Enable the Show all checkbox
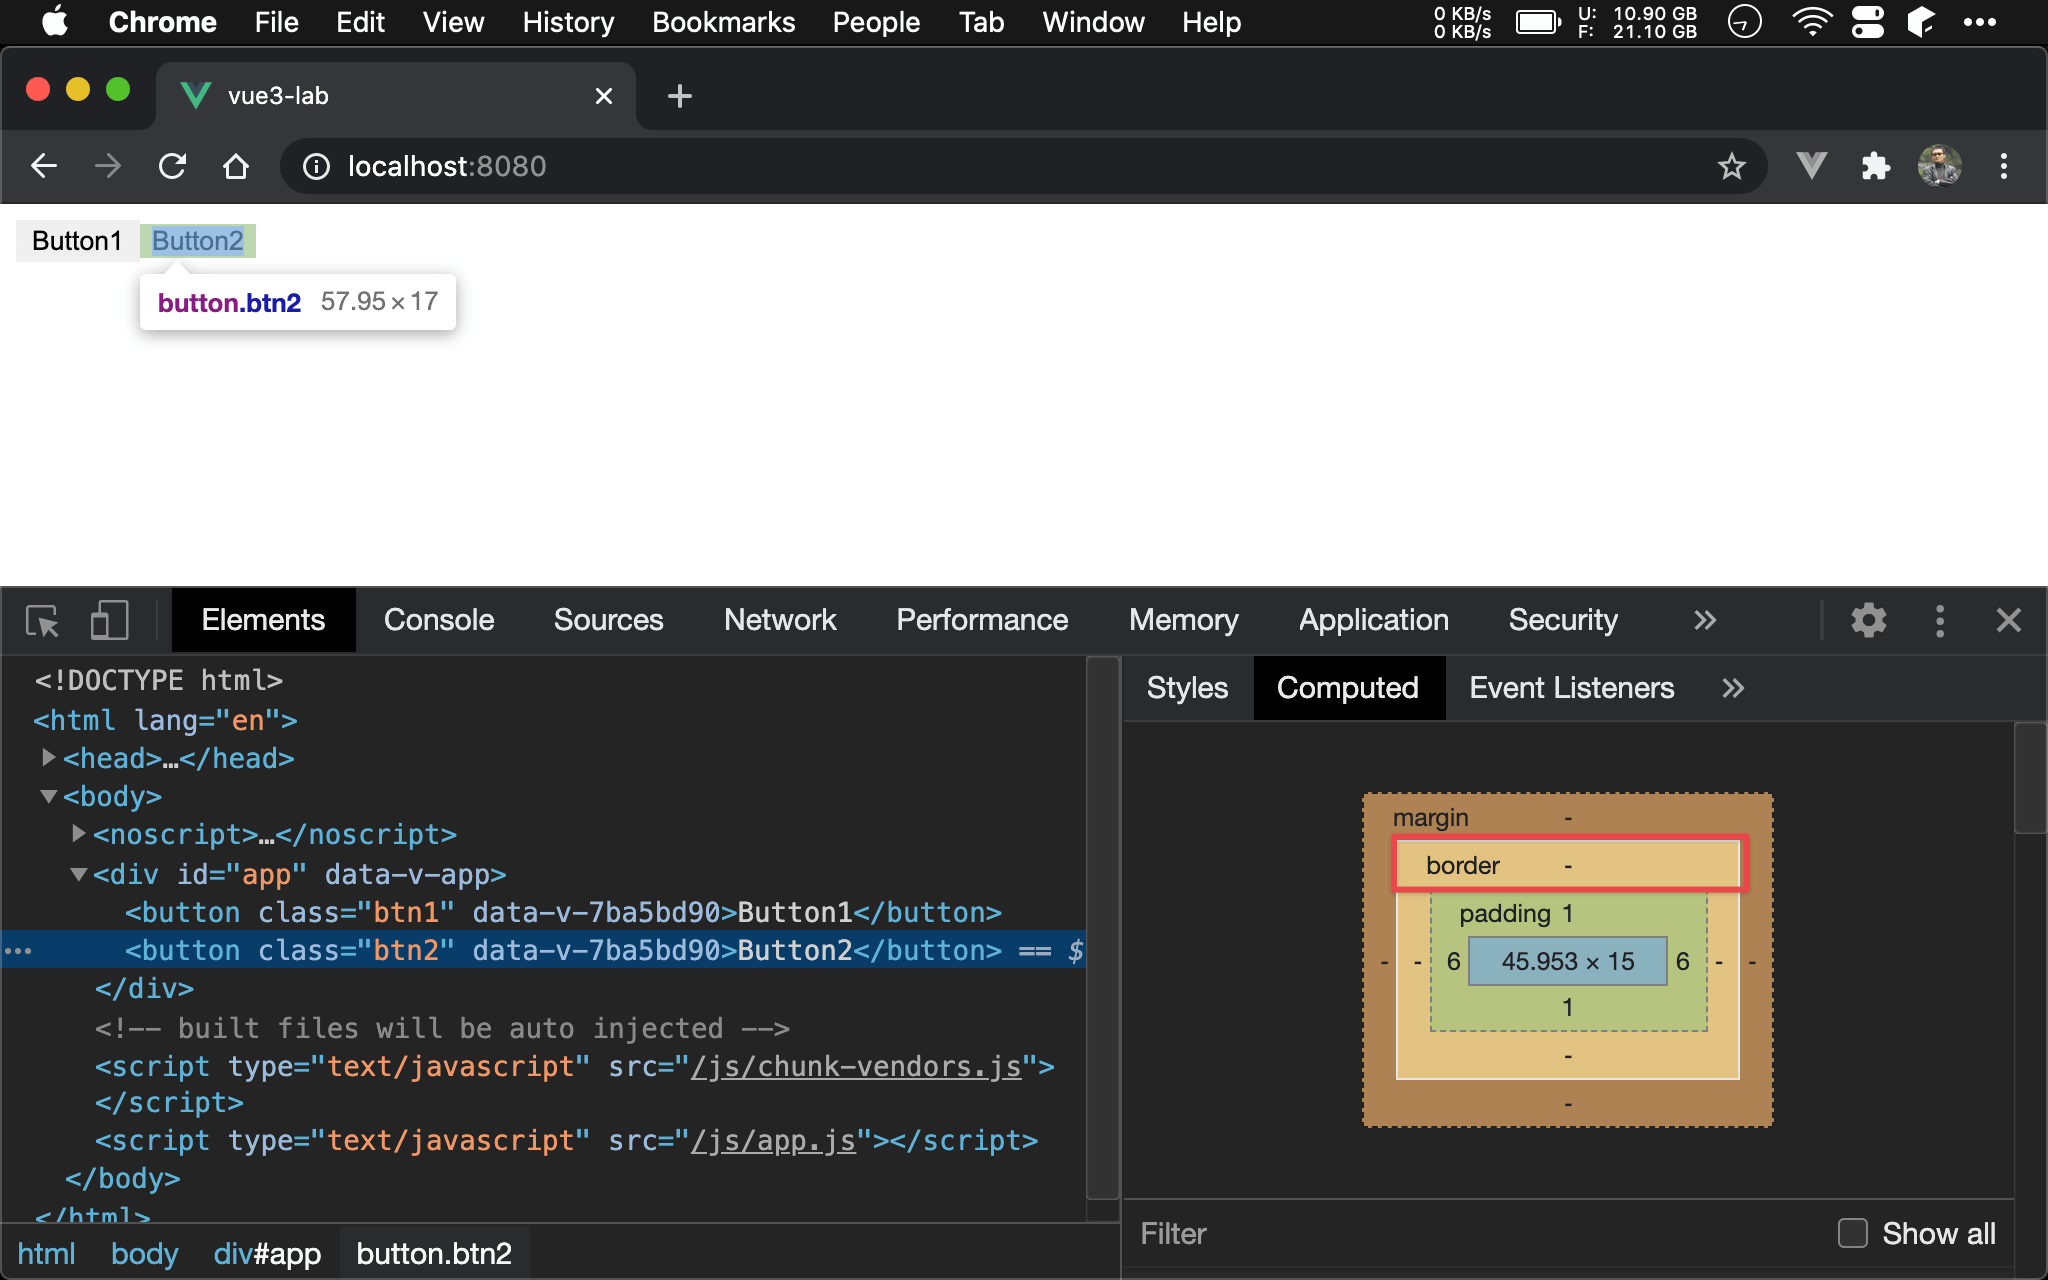The image size is (2048, 1280). 1852,1233
